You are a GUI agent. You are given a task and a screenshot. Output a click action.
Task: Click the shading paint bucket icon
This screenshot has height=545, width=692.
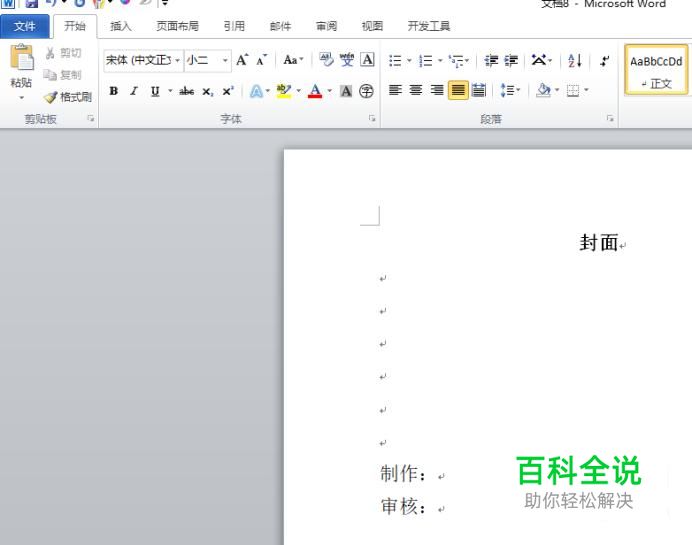tap(543, 90)
